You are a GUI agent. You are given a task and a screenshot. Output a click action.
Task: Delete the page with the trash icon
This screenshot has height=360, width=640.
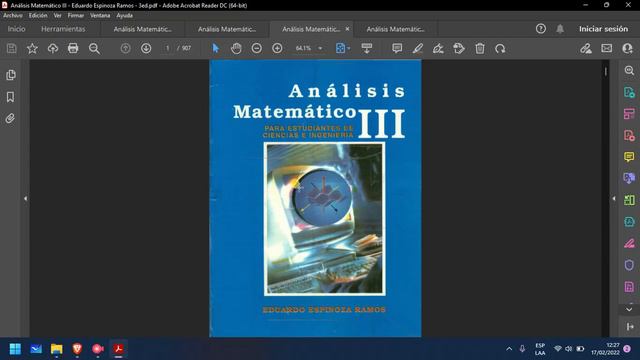click(x=480, y=48)
